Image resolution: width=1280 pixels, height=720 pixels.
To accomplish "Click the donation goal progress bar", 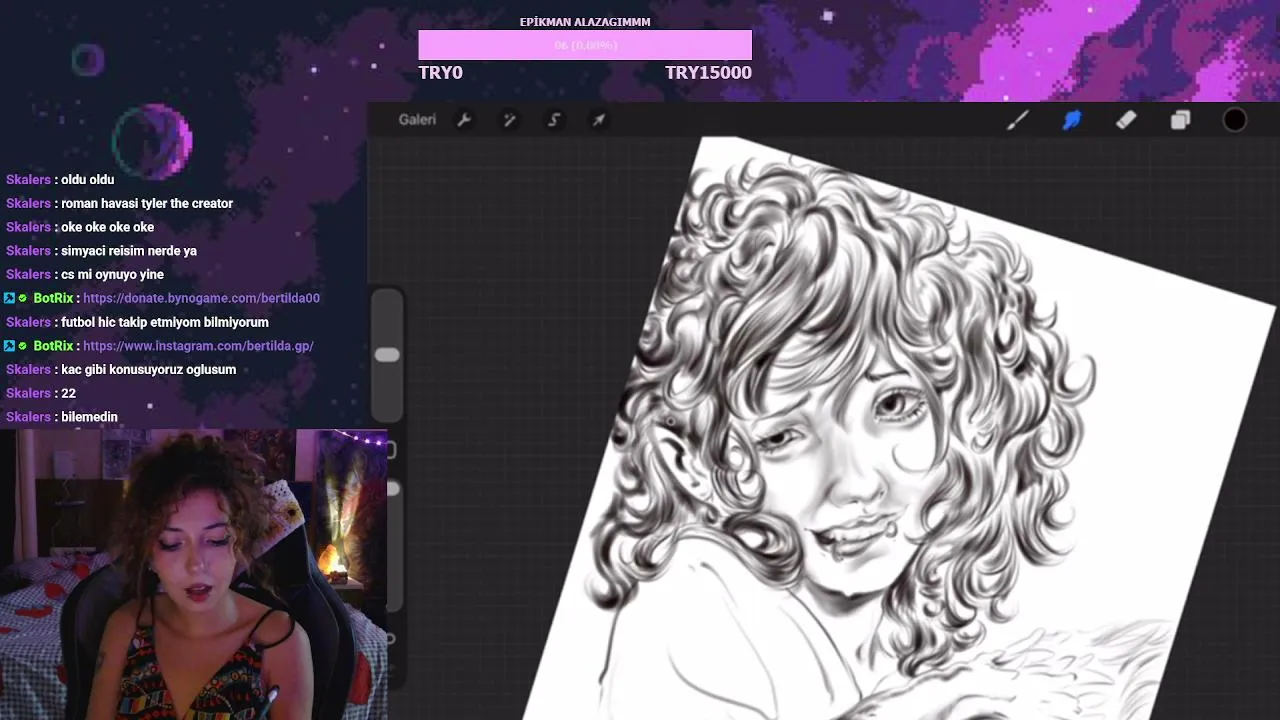I will pyautogui.click(x=585, y=46).
